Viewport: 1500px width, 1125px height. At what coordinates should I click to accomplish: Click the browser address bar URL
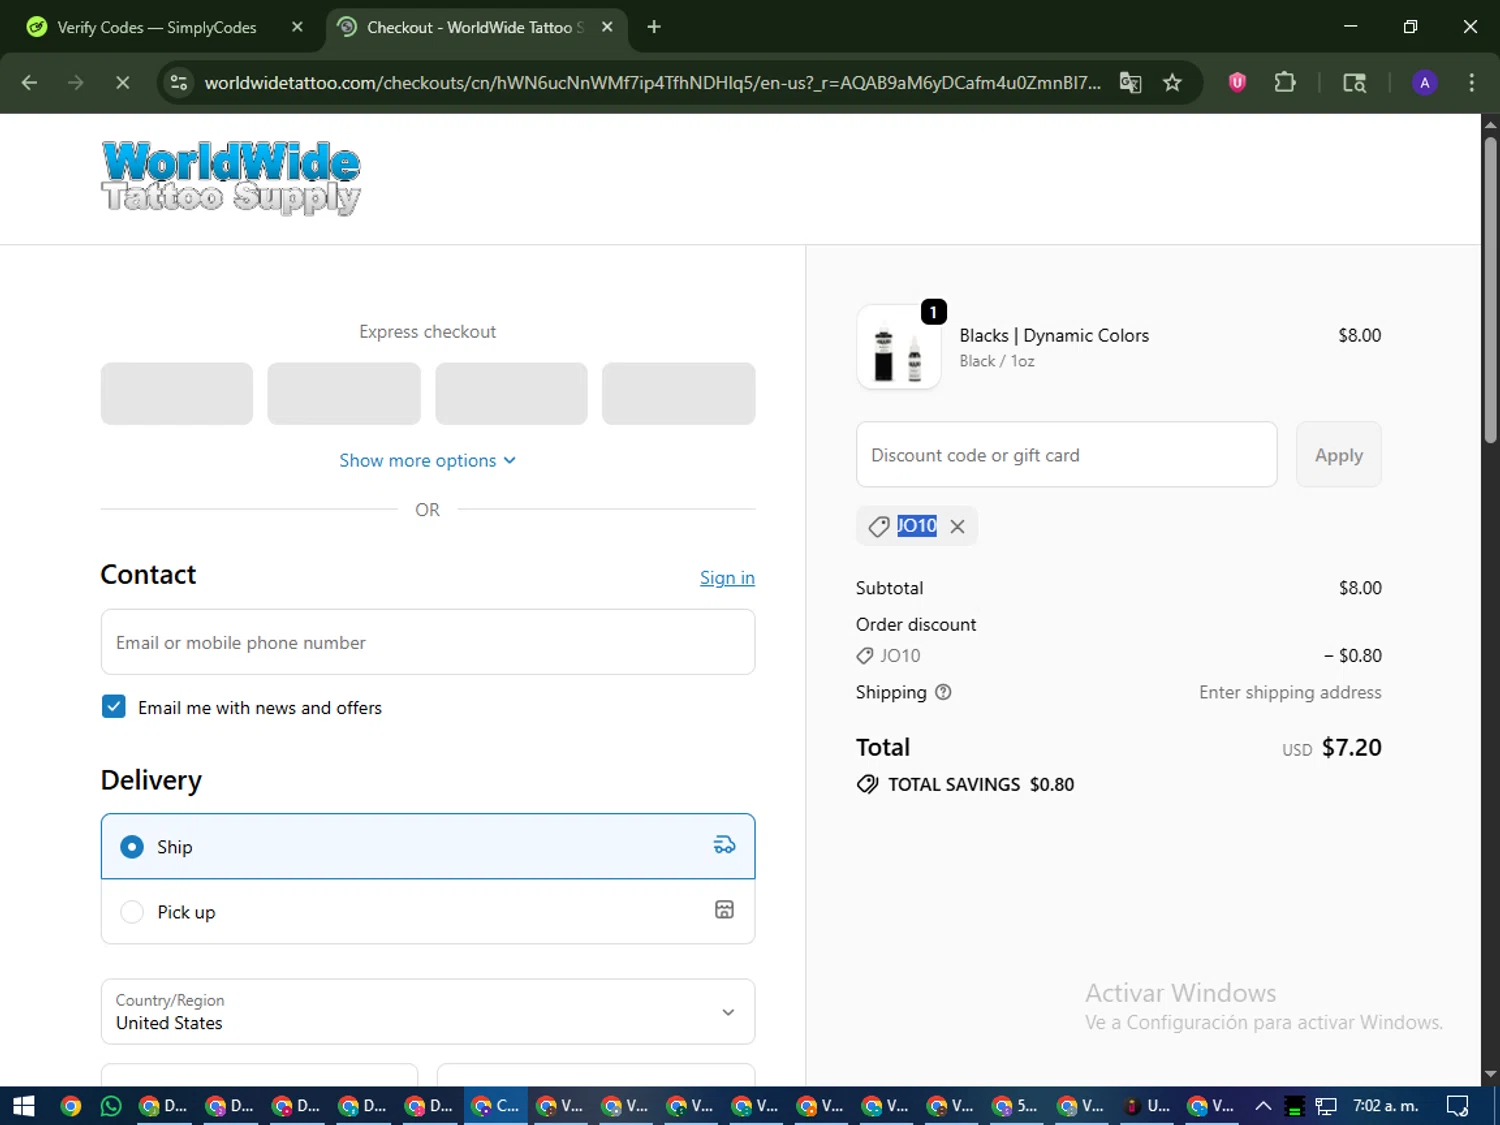(652, 83)
